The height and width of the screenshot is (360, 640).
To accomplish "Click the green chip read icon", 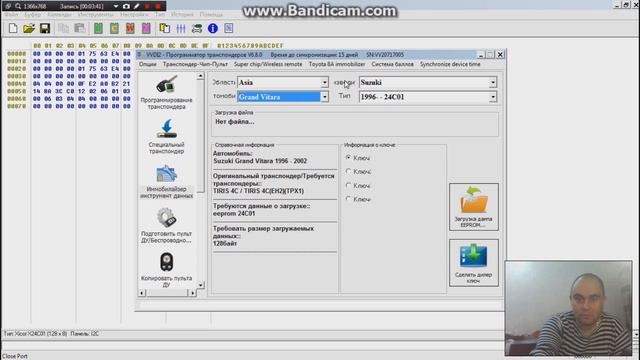I will pos(98,28).
